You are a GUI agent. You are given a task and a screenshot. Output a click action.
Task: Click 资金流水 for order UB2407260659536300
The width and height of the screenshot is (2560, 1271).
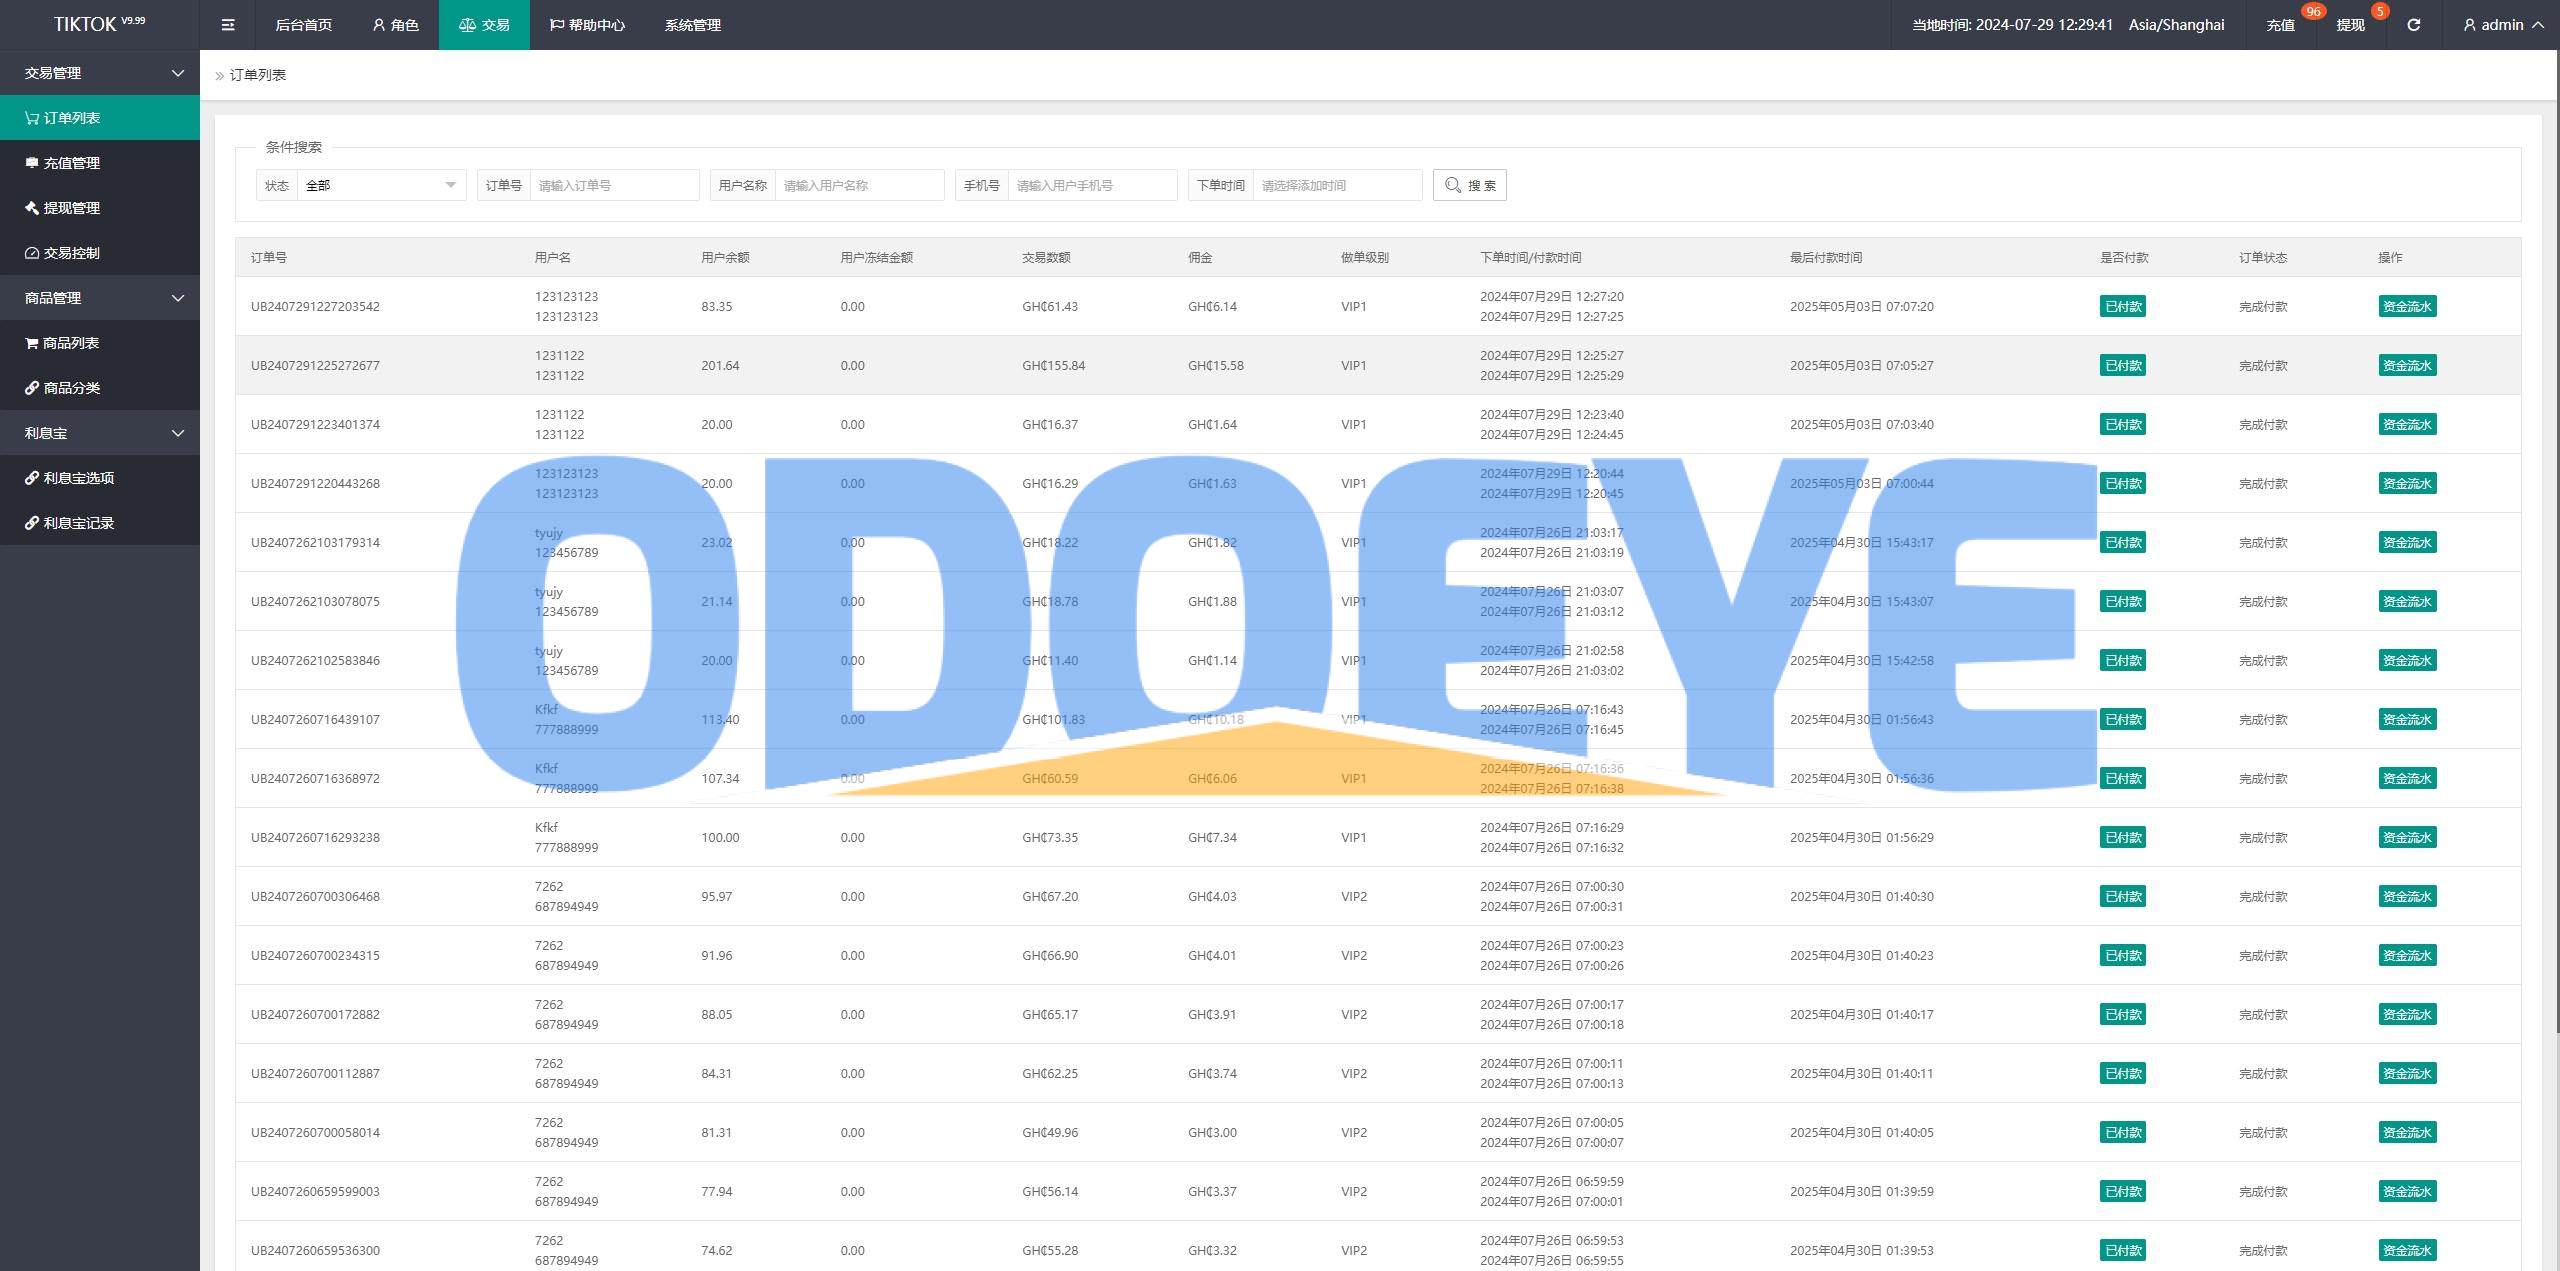2407,1250
